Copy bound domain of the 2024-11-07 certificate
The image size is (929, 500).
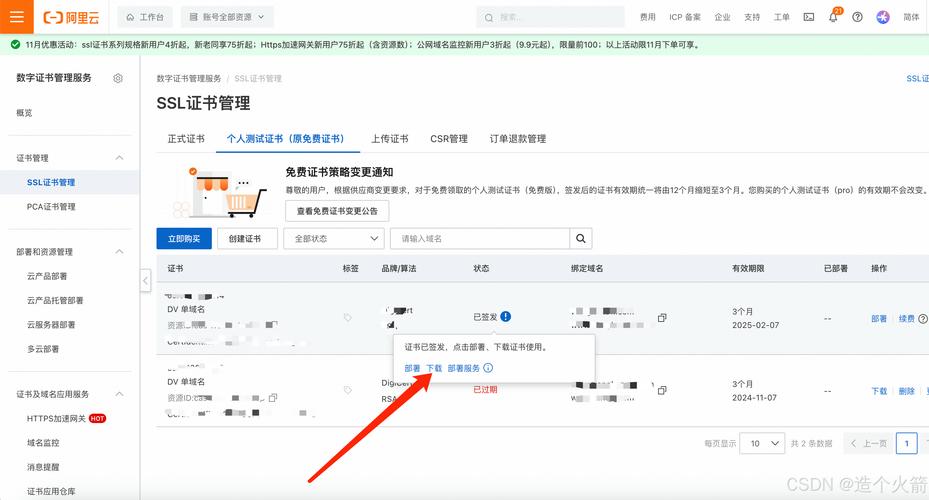(x=662, y=390)
